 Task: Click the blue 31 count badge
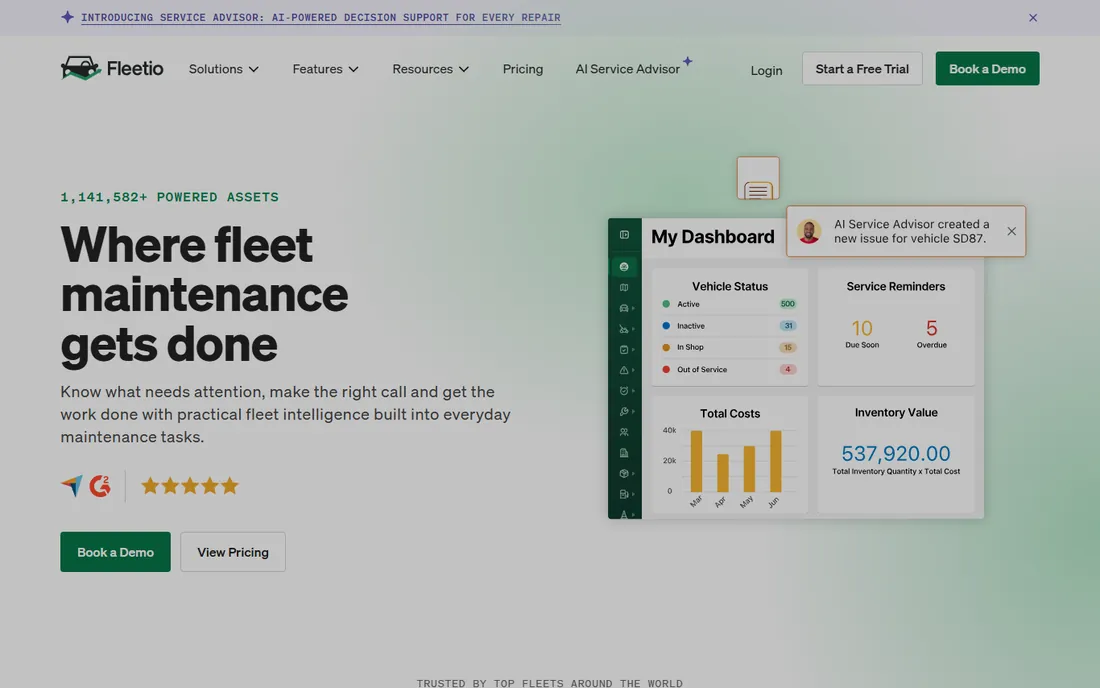tap(788, 326)
